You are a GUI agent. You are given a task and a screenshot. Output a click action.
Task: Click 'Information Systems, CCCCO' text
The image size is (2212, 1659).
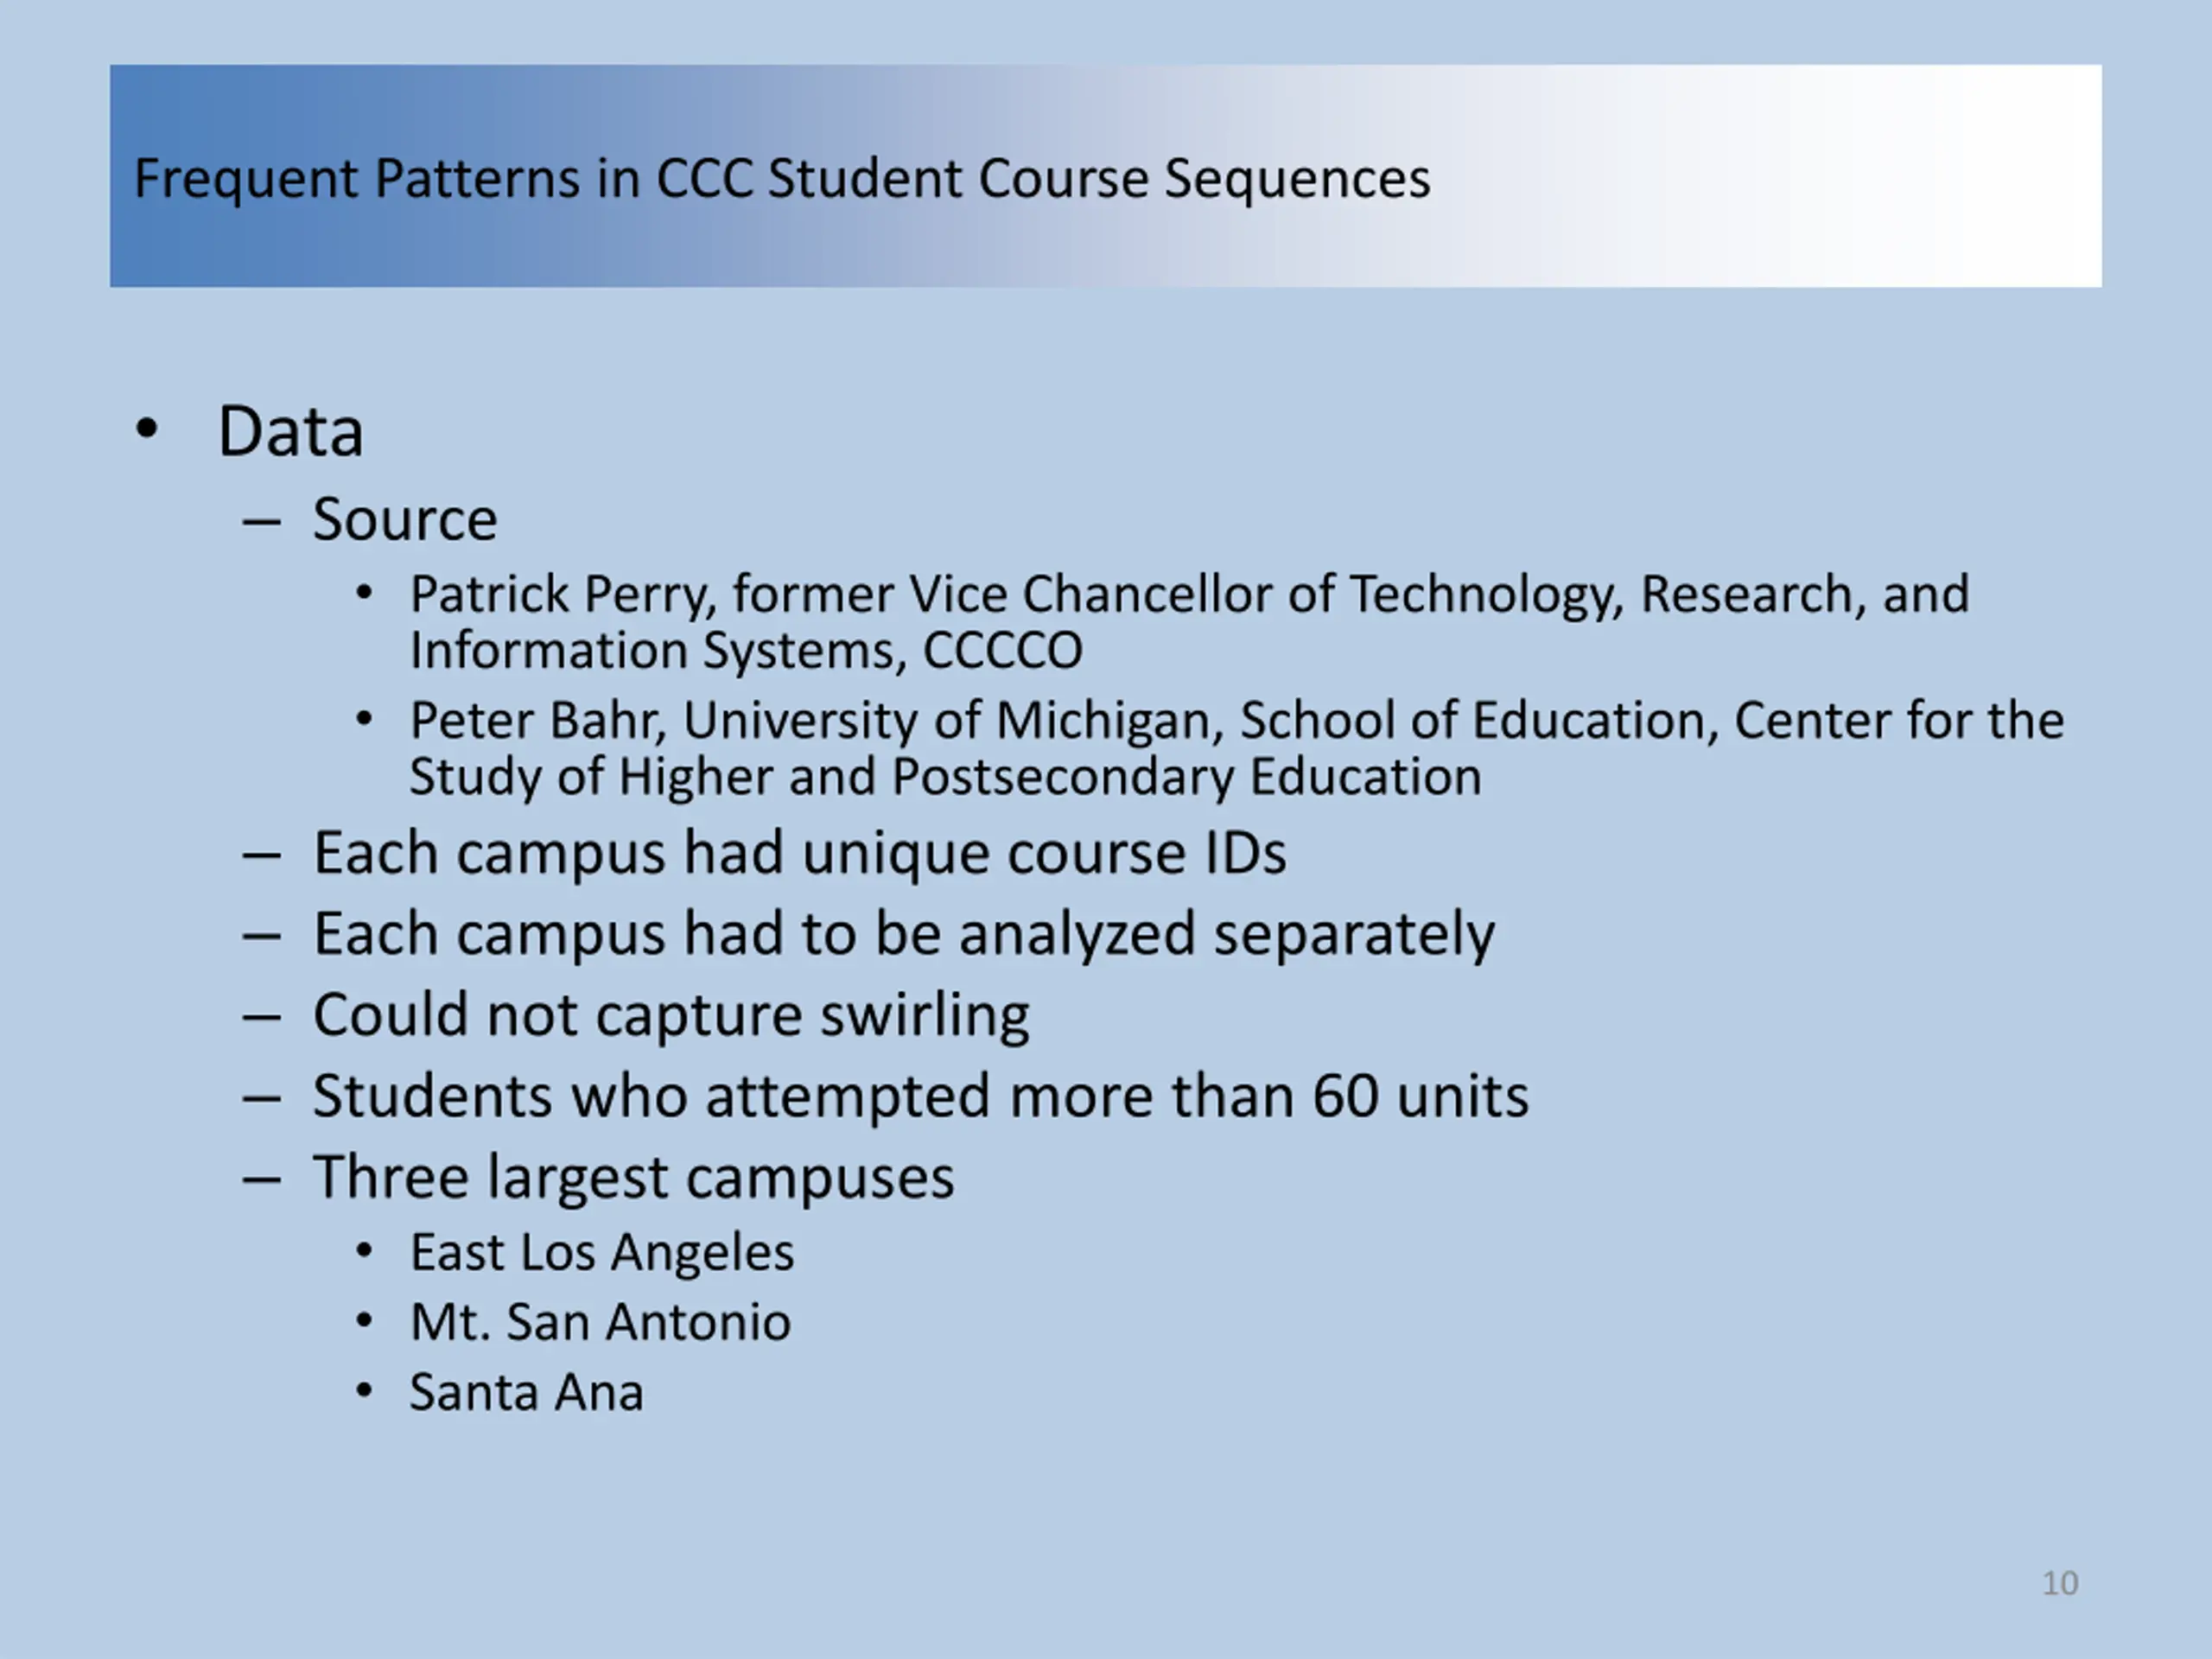tap(746, 651)
